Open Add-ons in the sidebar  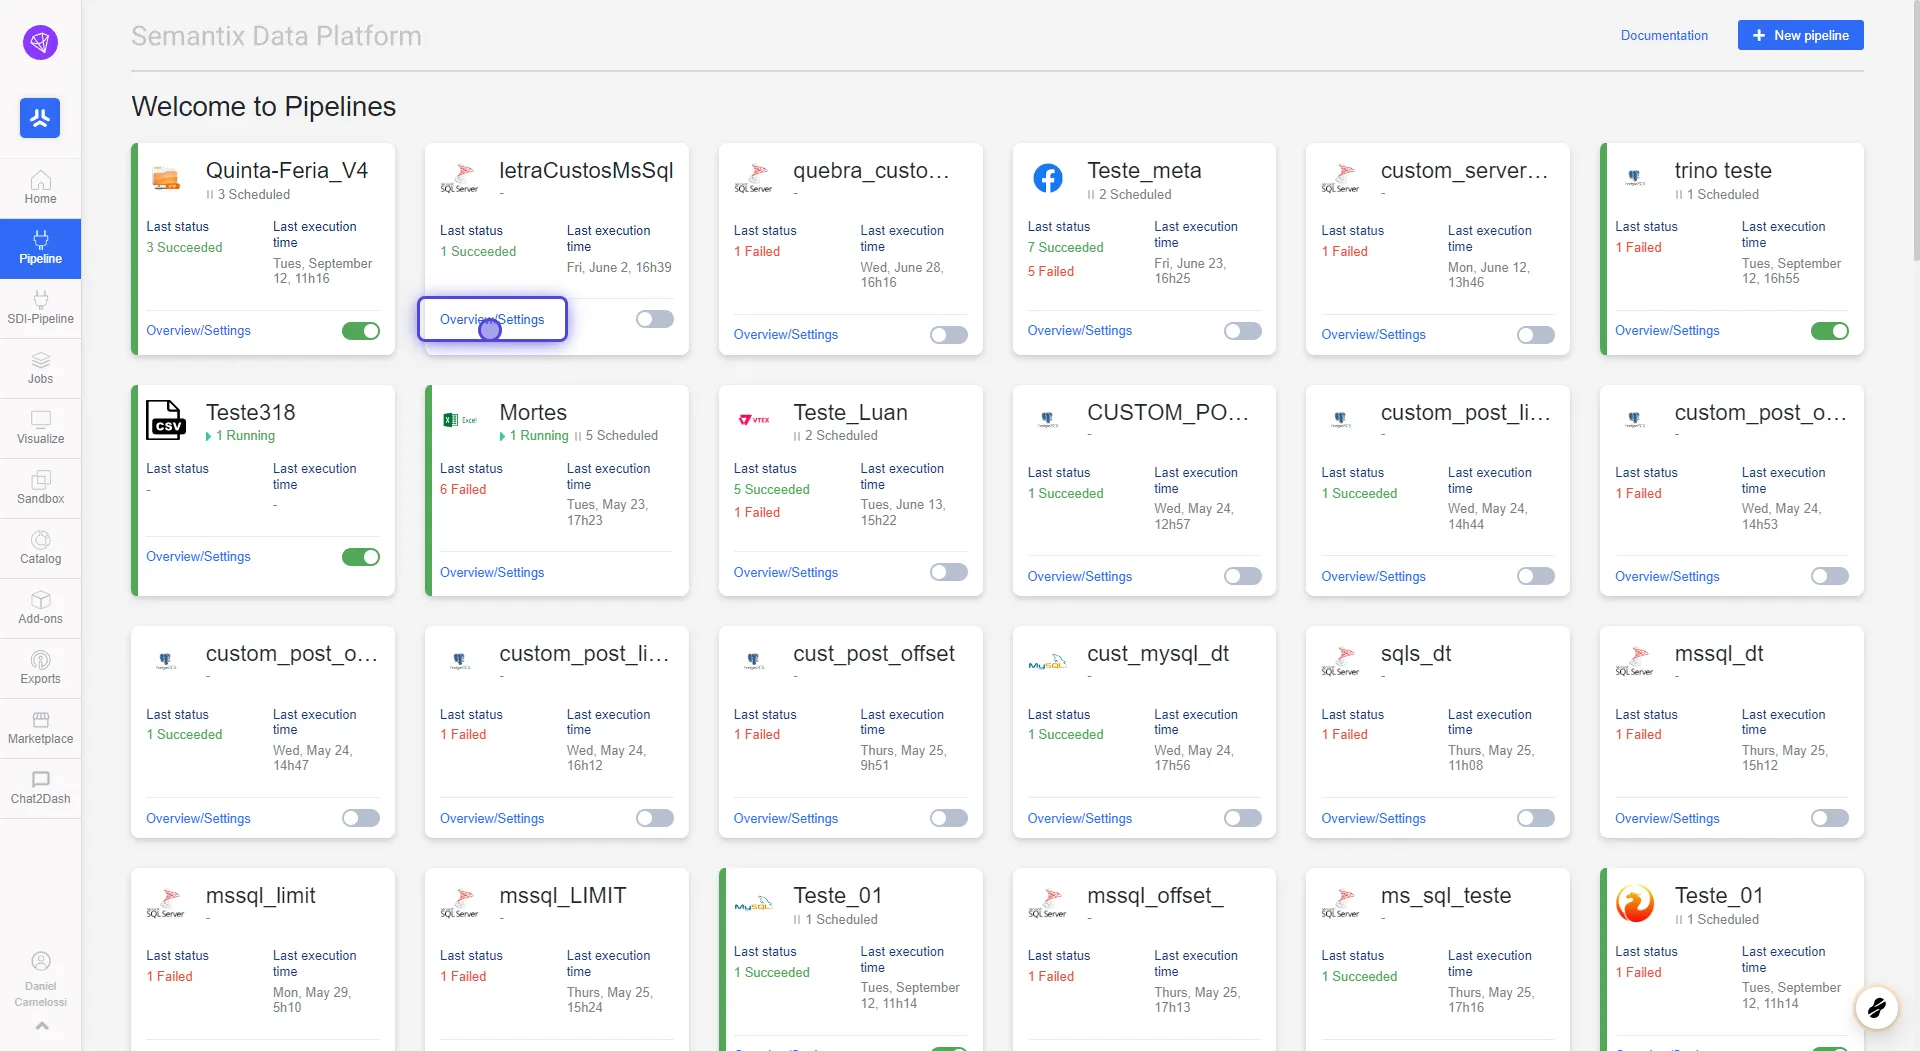pyautogui.click(x=40, y=608)
